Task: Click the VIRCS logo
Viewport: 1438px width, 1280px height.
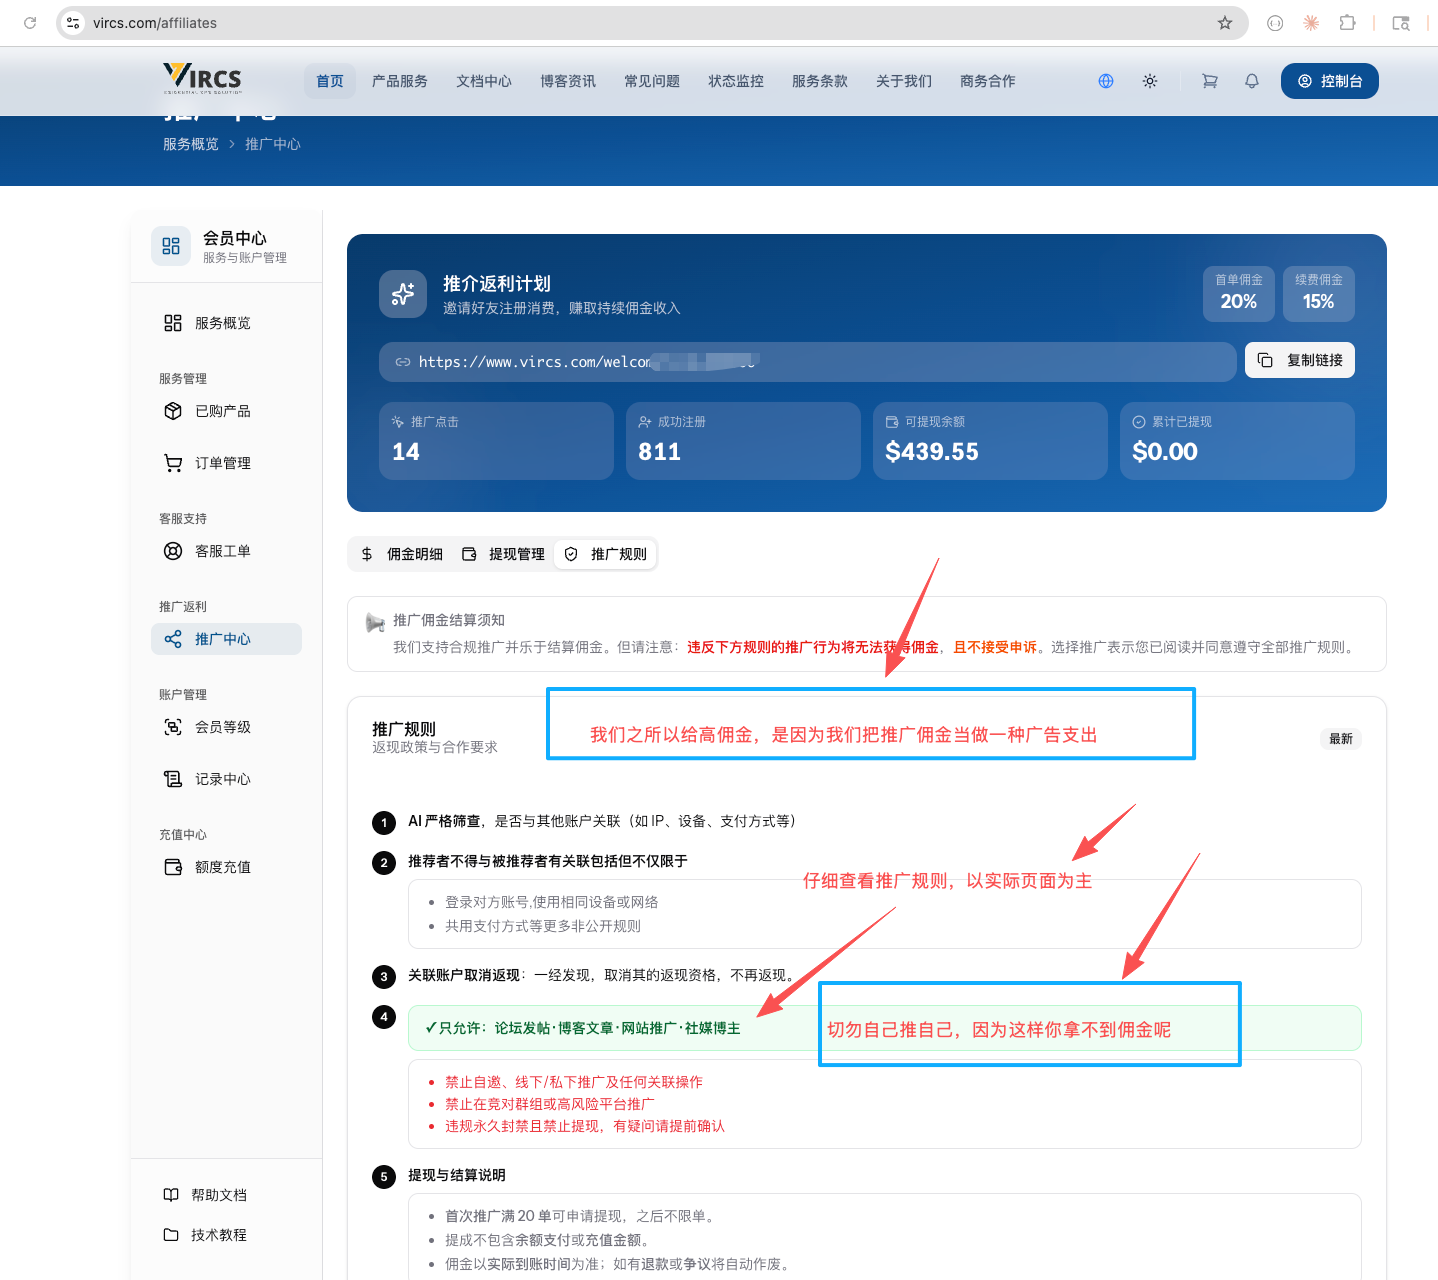Action: pos(202,79)
